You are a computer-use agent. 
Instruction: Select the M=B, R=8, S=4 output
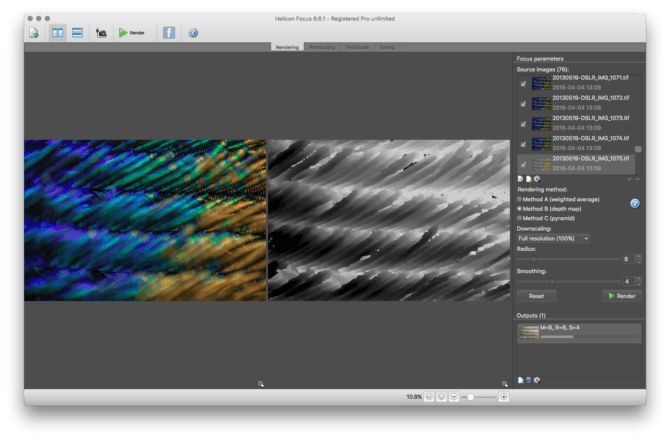pos(579,333)
